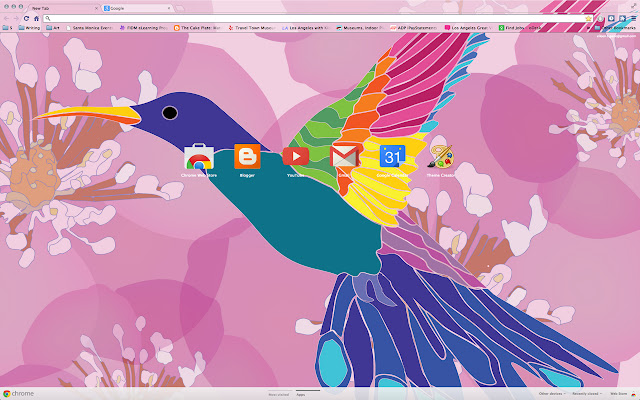Launch the Blogger app icon
The image size is (640, 400).
pyautogui.click(x=247, y=157)
